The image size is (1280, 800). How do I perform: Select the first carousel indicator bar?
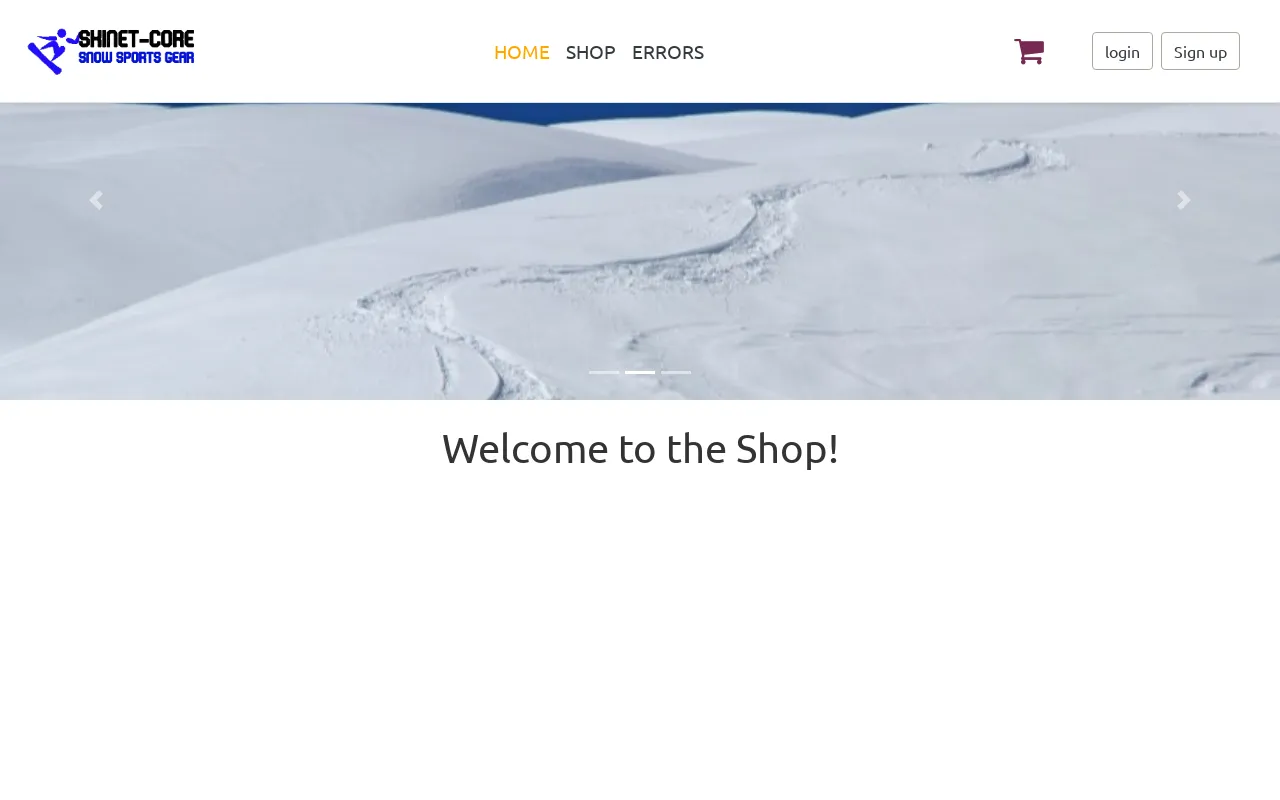[x=604, y=372]
